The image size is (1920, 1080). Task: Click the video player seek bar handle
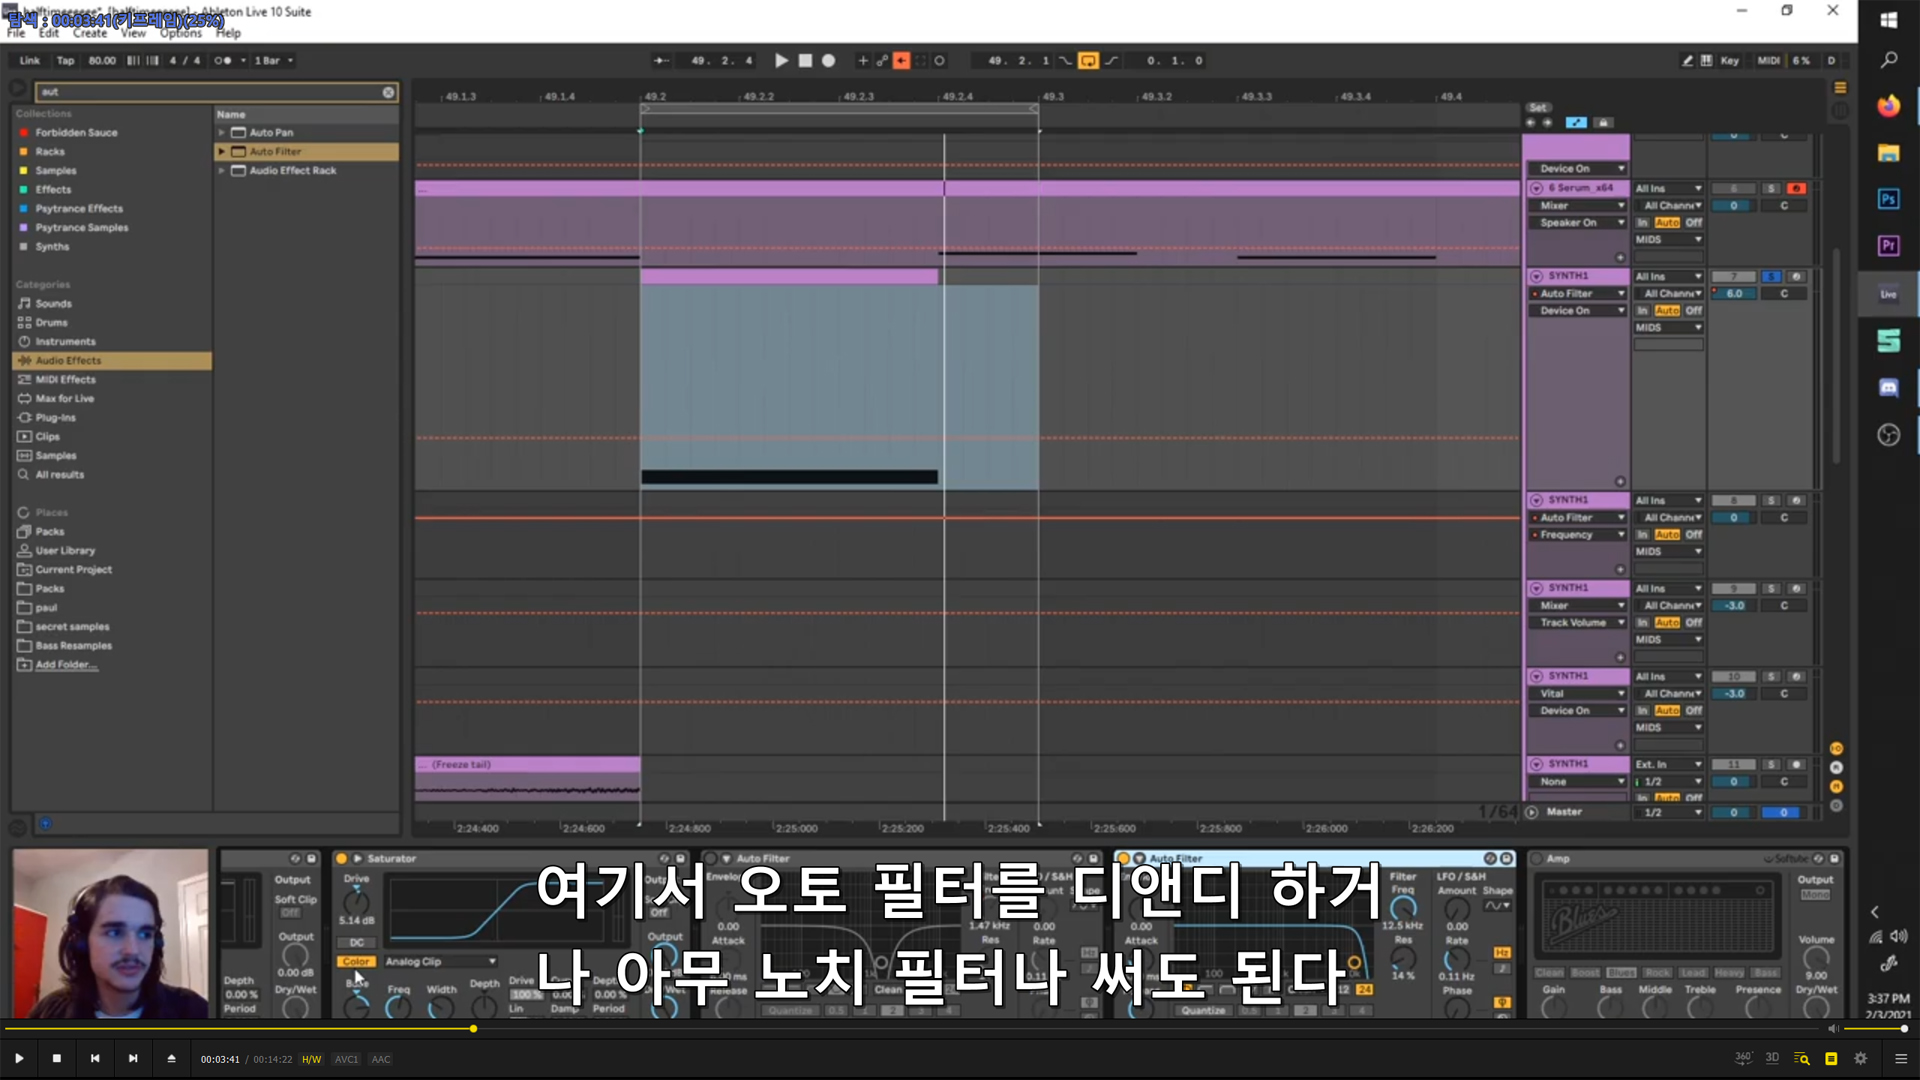[473, 1028]
